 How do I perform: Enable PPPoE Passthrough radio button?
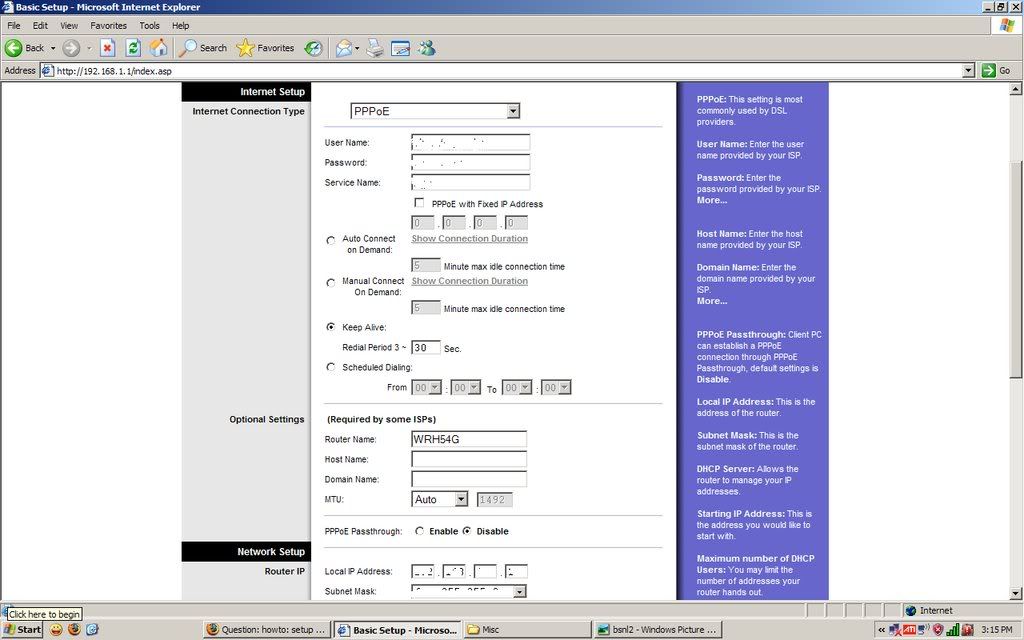419,531
